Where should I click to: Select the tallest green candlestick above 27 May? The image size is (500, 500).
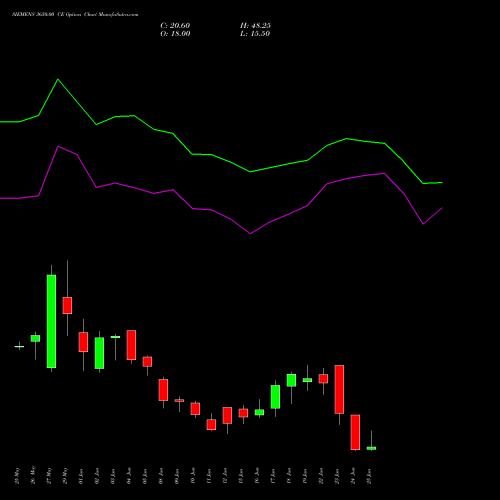(51, 321)
